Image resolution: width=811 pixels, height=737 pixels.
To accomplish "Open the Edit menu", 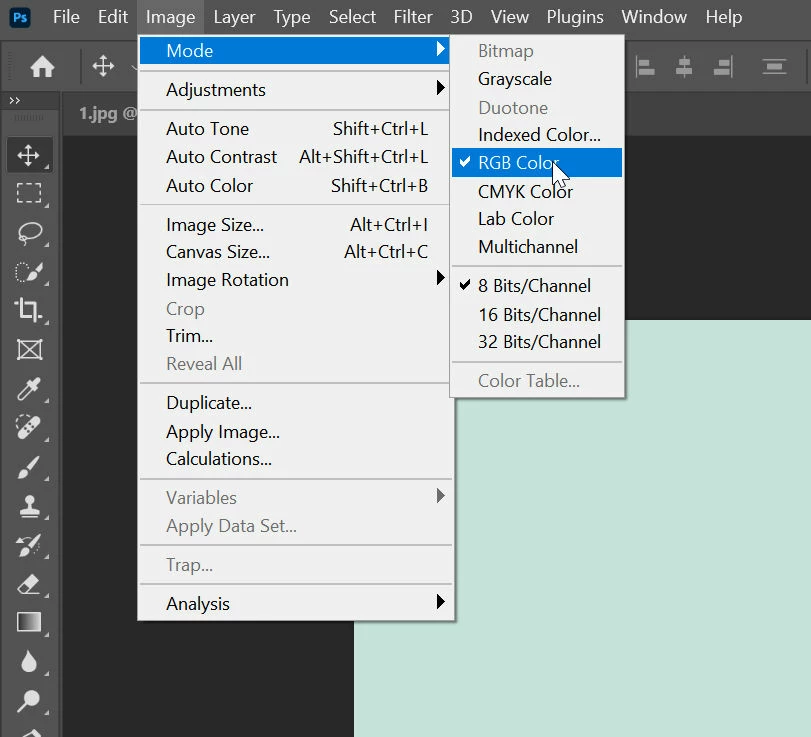I will coord(113,17).
